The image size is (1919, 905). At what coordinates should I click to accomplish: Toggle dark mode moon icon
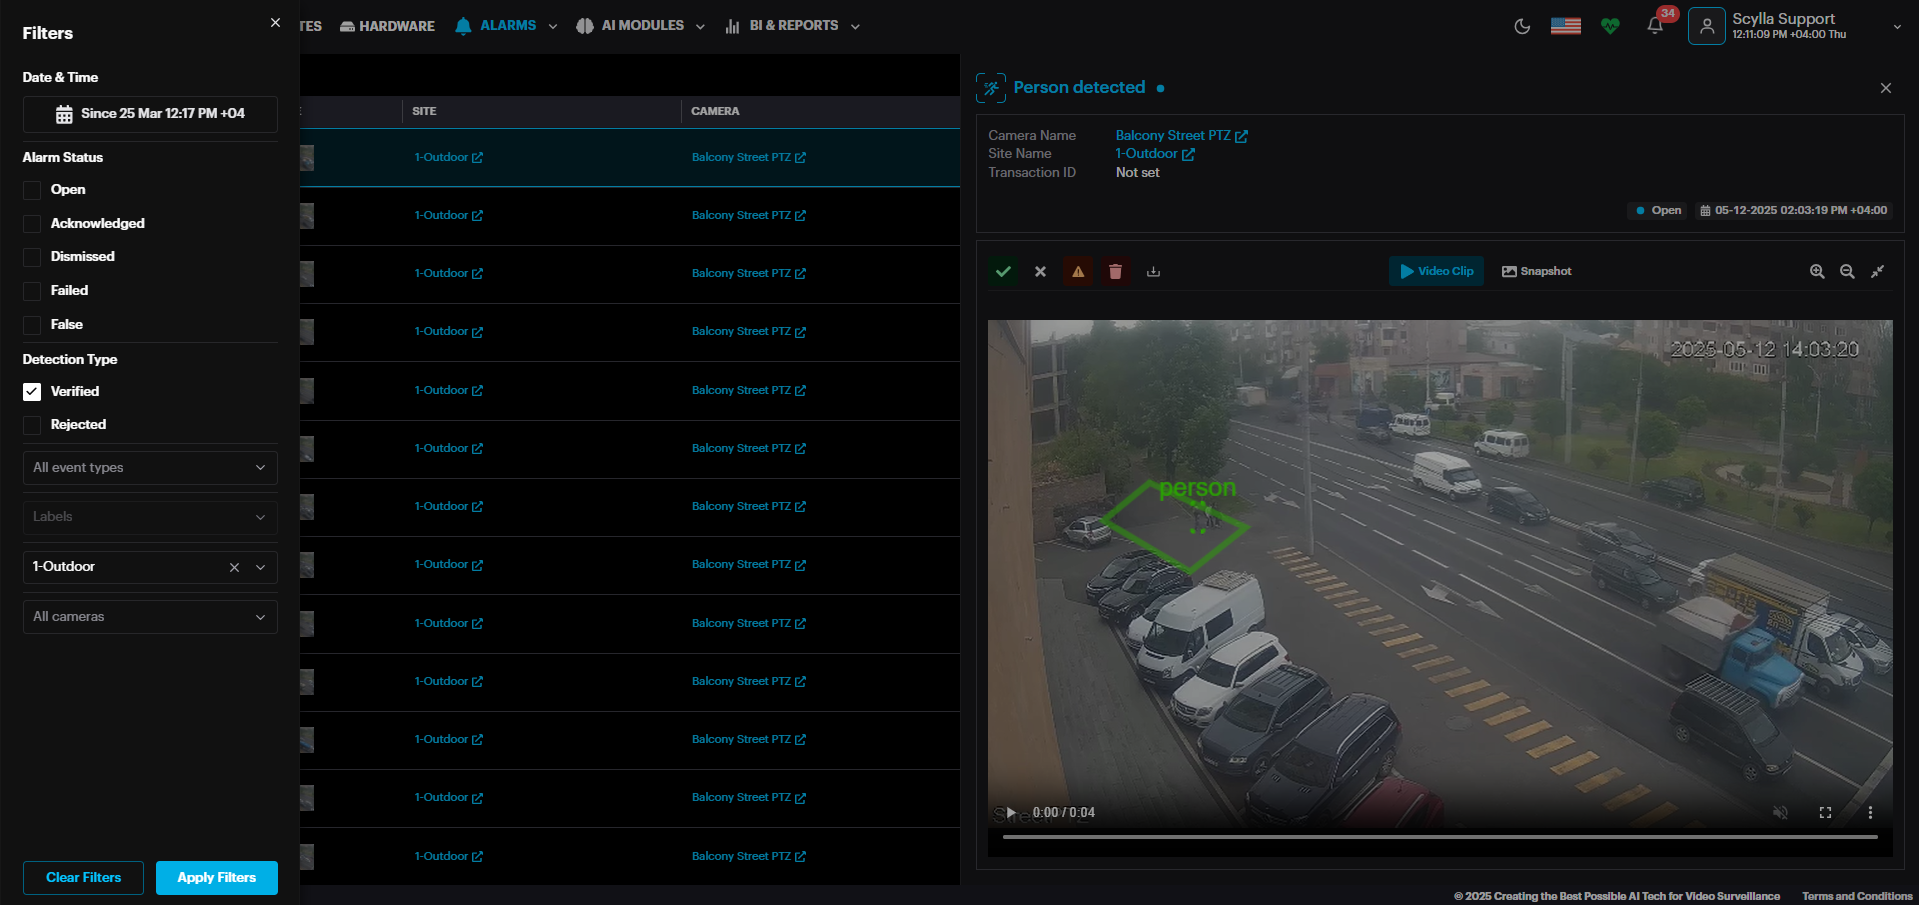click(1522, 26)
